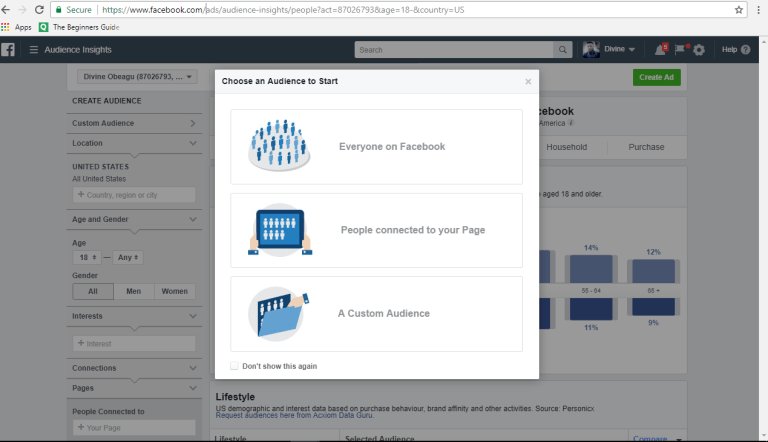
Task: Click the Divine profile picture
Action: pyautogui.click(x=591, y=49)
